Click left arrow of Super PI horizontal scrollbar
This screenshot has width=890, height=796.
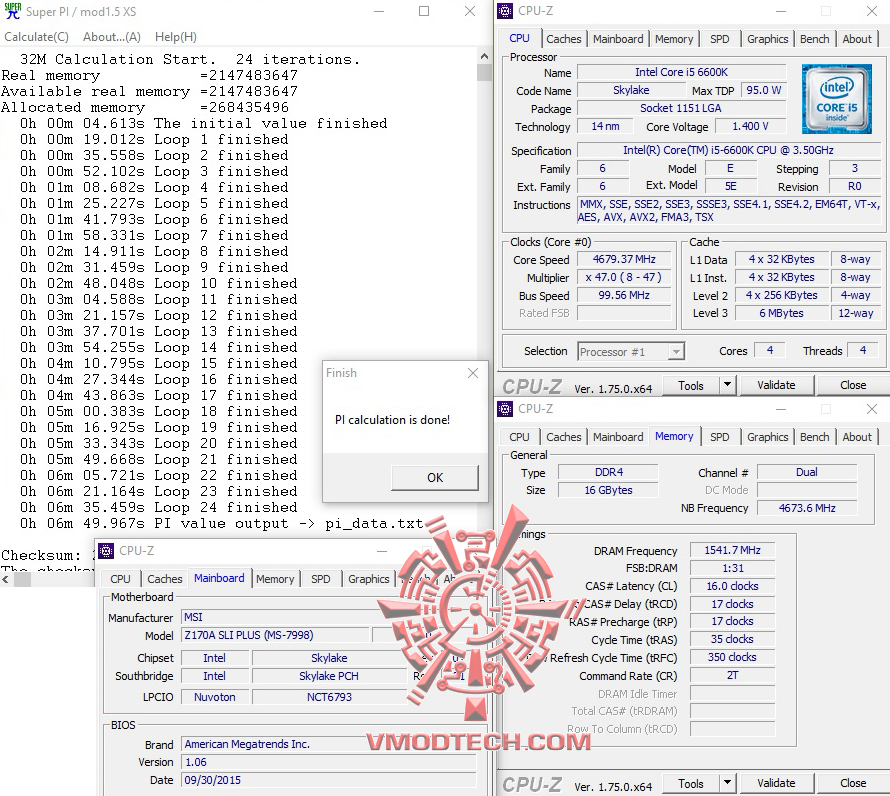point(6,580)
